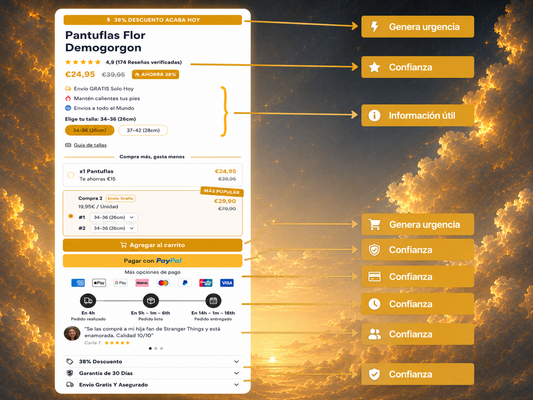This screenshot has width=533, height=400.
Task: Click the Google Pay icon
Action: [x=121, y=283]
